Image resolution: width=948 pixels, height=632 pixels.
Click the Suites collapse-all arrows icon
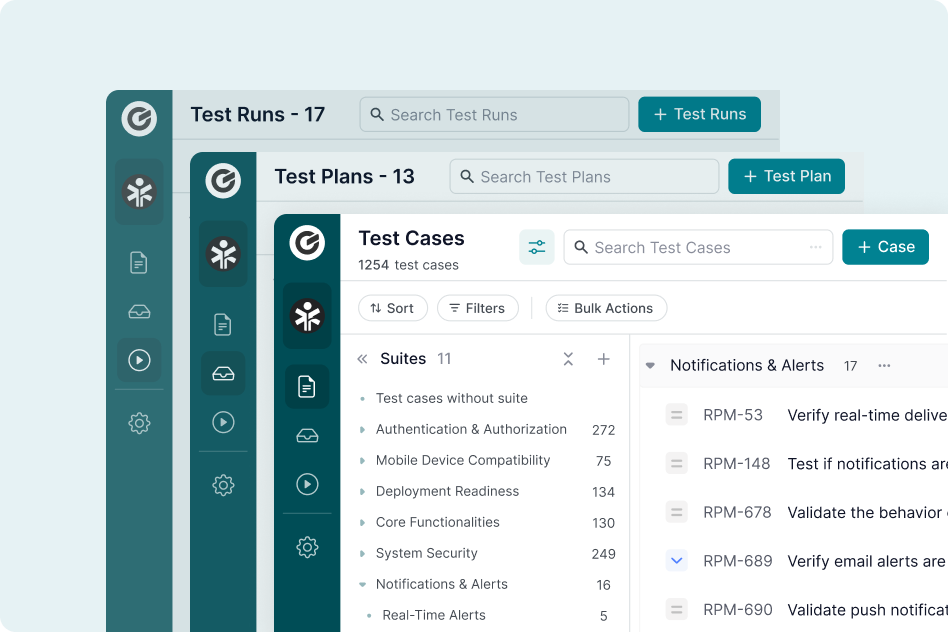click(568, 359)
